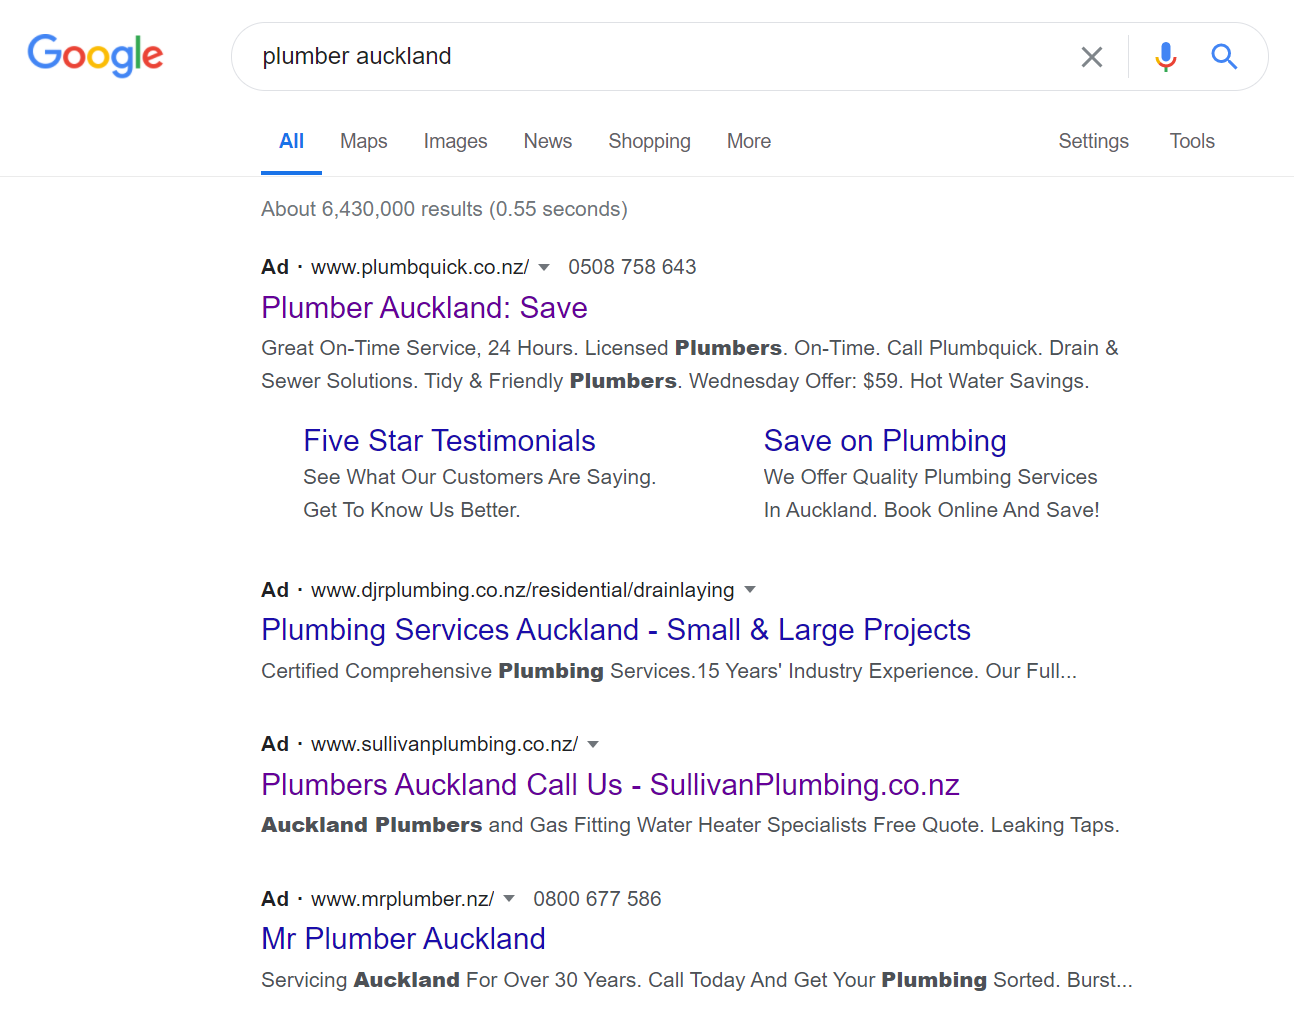
Task: Expand the plumbquick.co.nz ad dropdown arrow
Action: pos(544,267)
